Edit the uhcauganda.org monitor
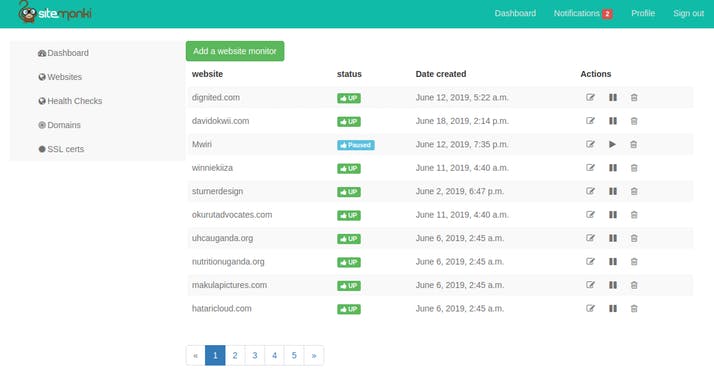Image resolution: width=714 pixels, height=380 pixels. coord(590,238)
